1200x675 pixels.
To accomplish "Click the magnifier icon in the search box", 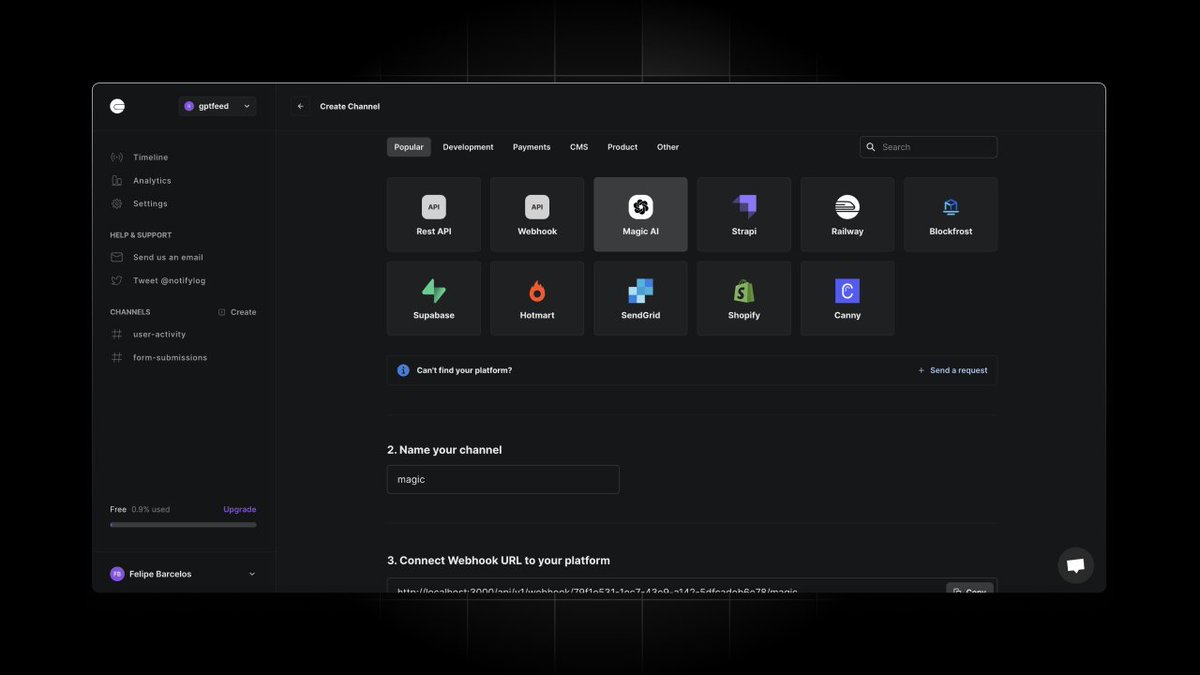I will [871, 147].
